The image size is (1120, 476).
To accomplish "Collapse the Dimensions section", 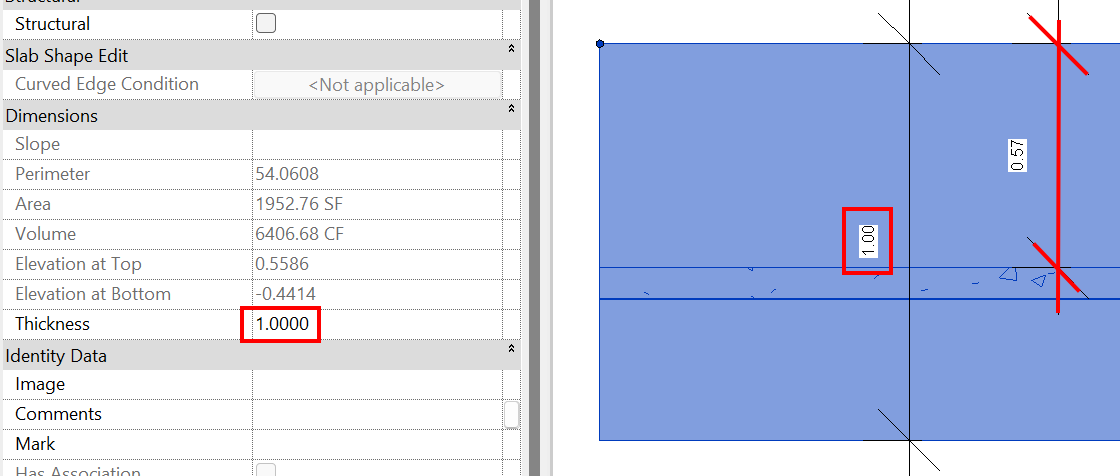I will (511, 109).
